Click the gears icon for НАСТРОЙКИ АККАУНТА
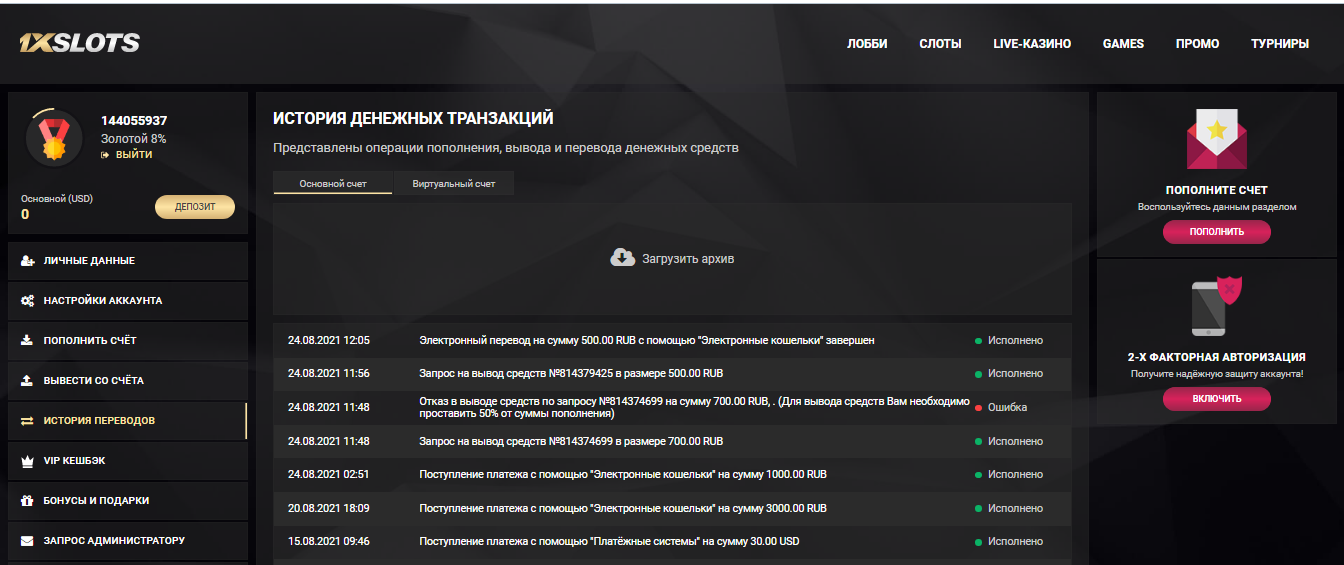This screenshot has width=1344, height=565. click(x=28, y=301)
